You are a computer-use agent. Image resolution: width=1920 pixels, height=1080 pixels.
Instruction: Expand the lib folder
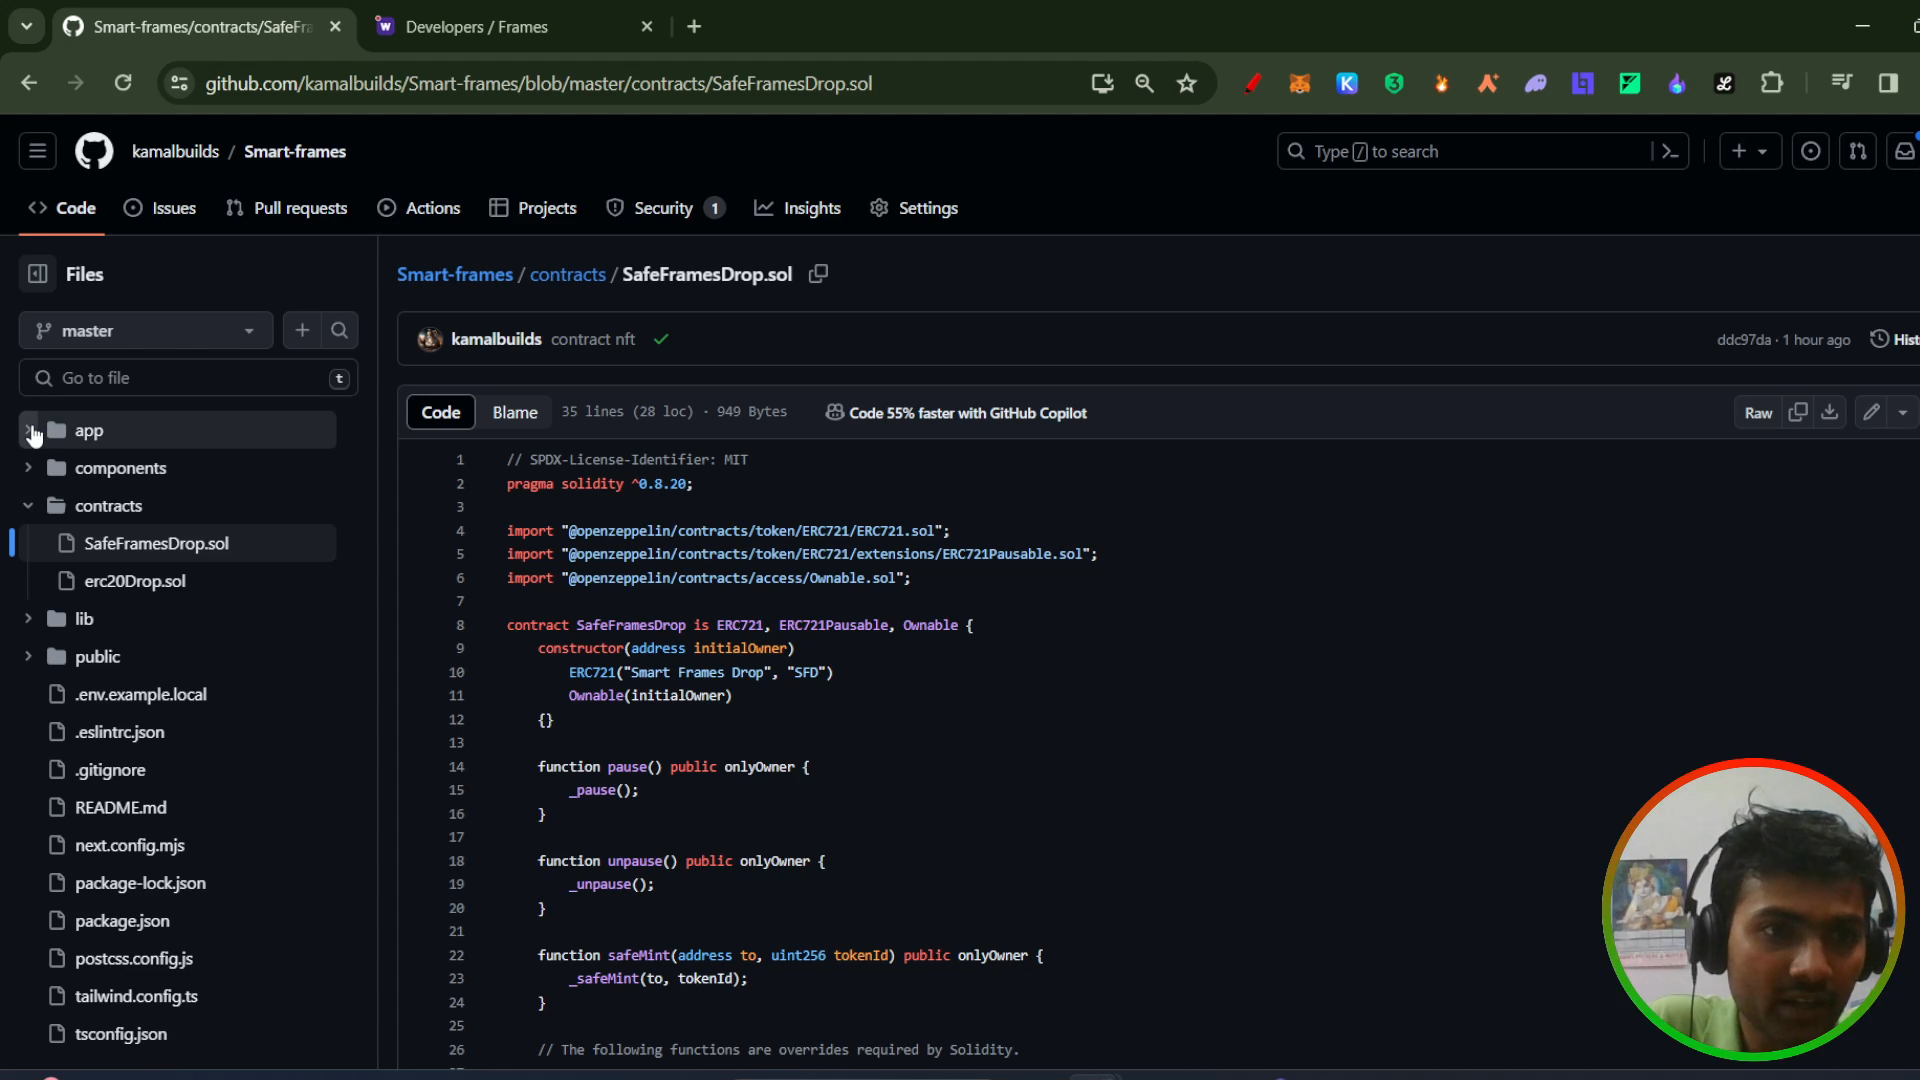tap(28, 619)
